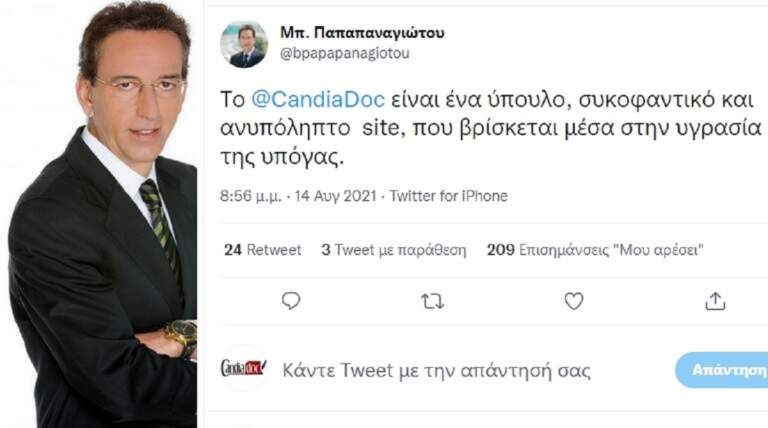Viewport: 768px width, 428px height.
Task: Focus the Κάντε Tweet με την απάντησή σας field
Action: [x=437, y=370]
